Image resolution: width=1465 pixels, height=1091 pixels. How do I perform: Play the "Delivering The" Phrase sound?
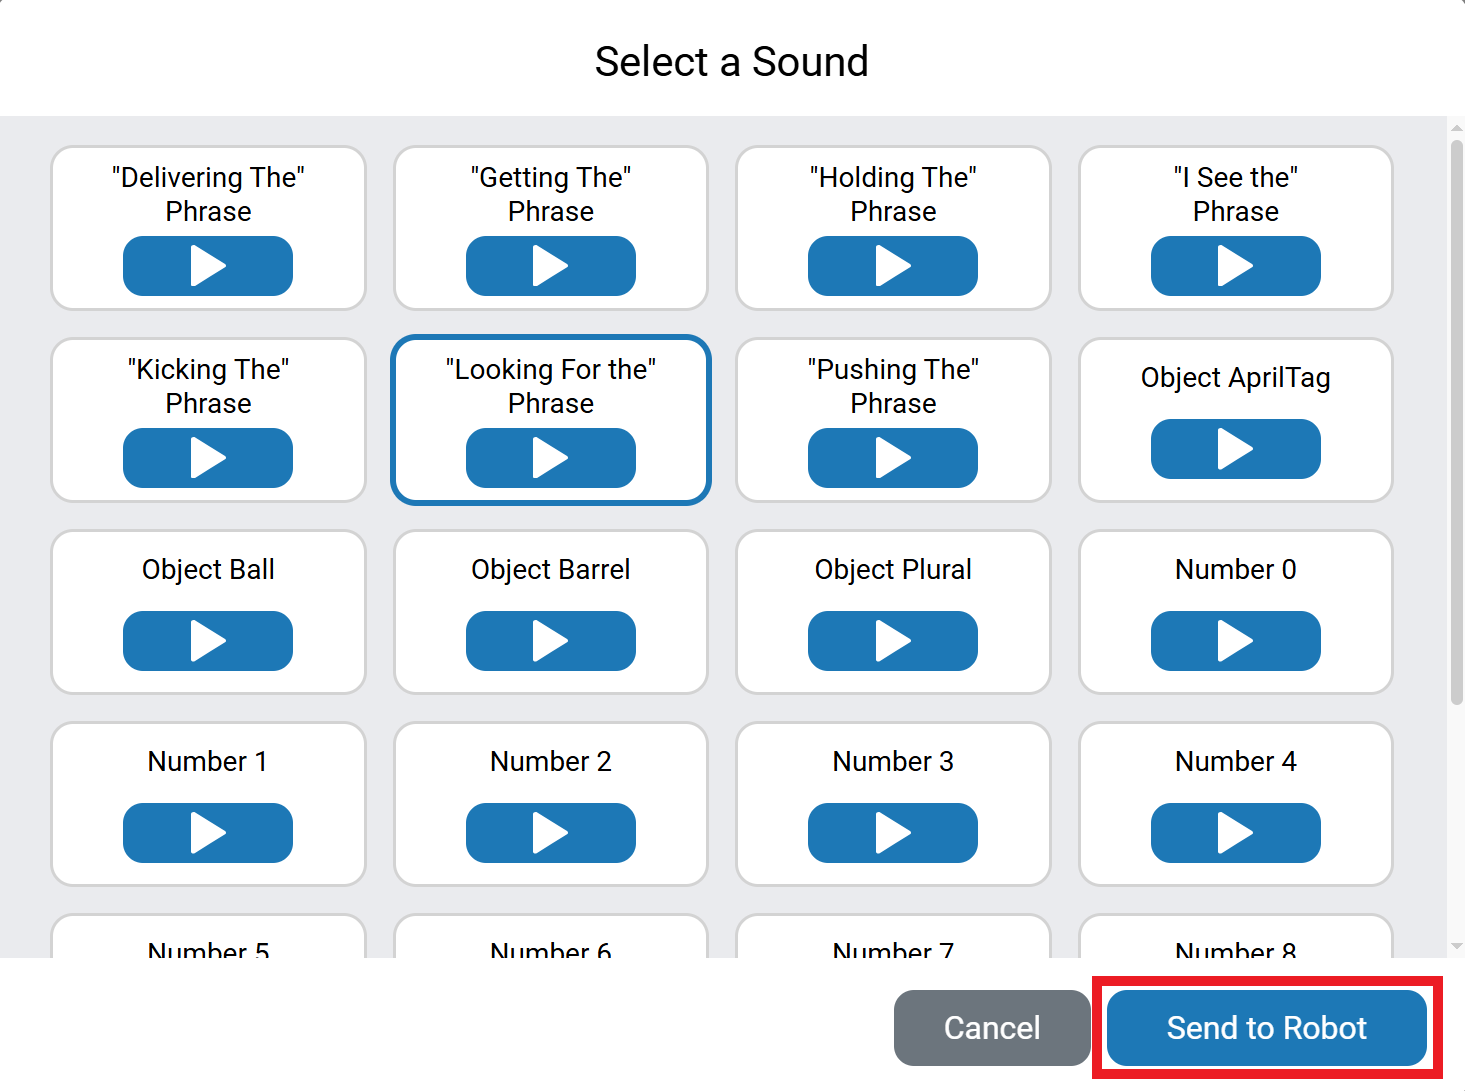coord(207,266)
